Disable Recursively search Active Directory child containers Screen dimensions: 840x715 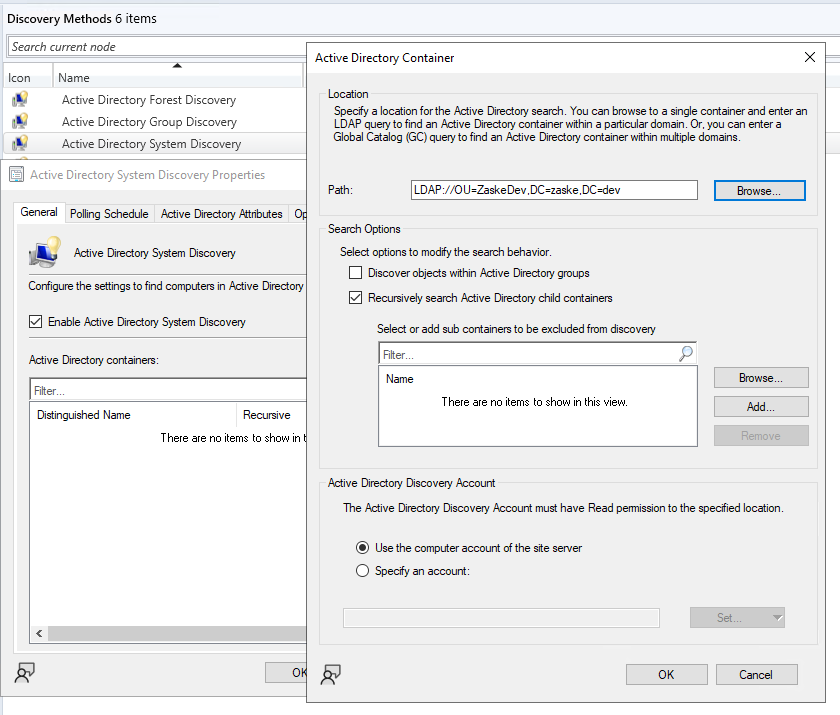click(355, 296)
